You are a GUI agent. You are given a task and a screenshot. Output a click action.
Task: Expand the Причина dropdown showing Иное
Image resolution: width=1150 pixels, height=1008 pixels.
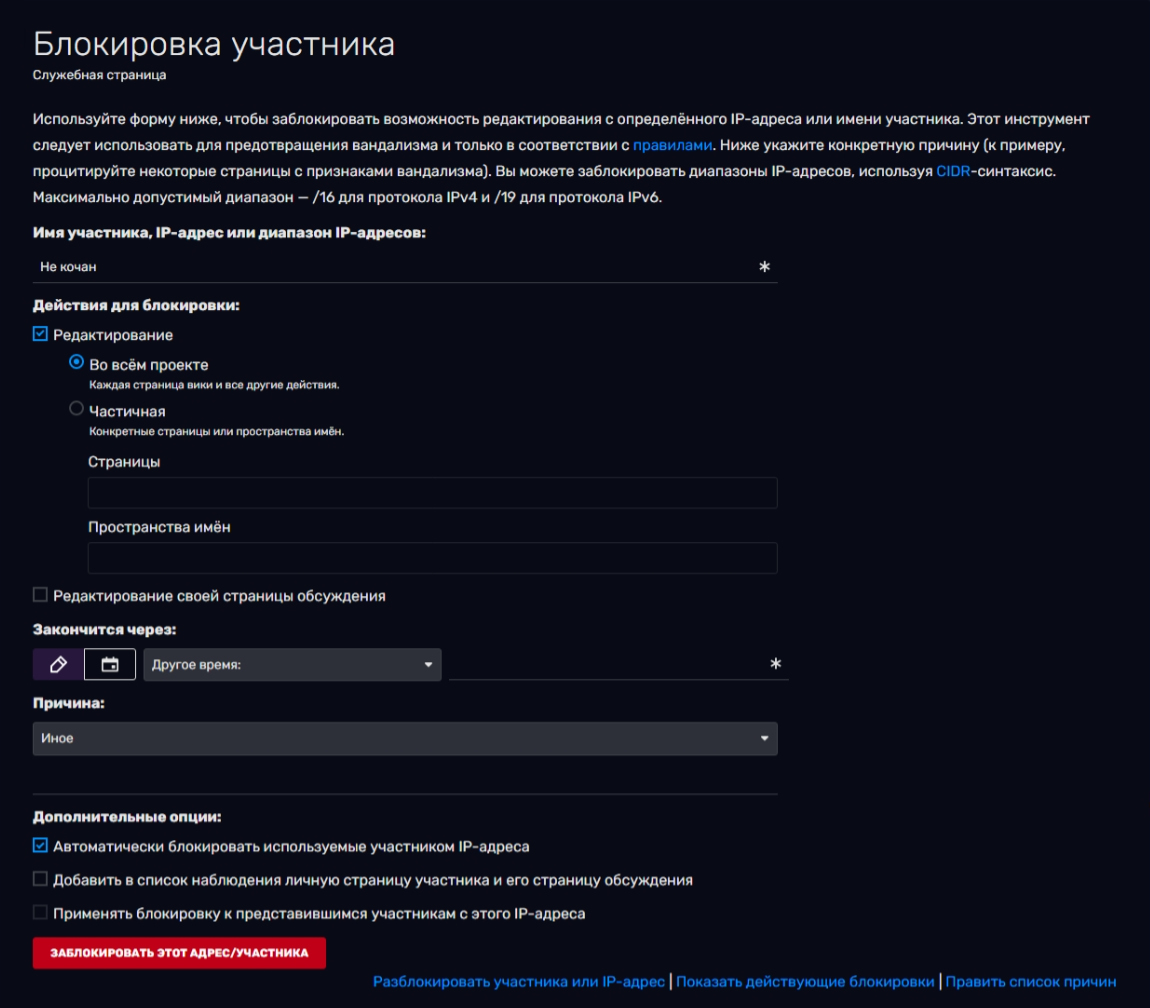[x=405, y=739]
